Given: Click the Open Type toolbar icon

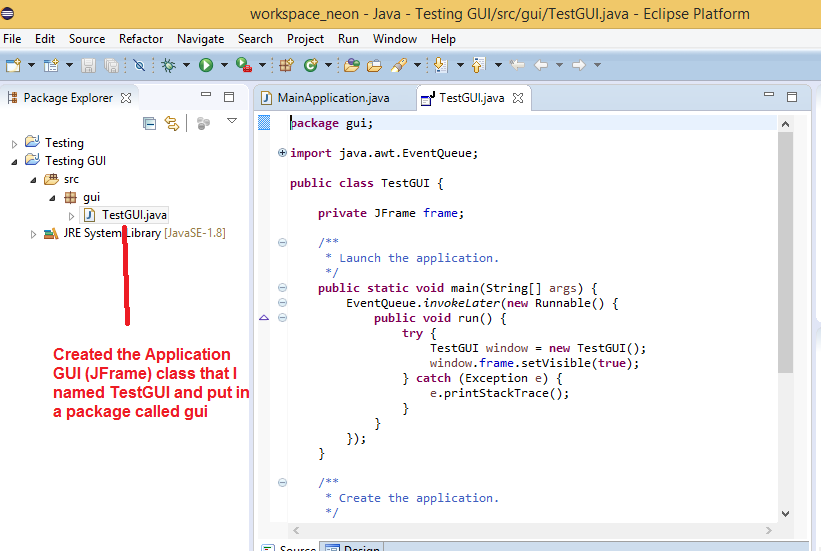Looking at the screenshot, I should pyautogui.click(x=351, y=65).
